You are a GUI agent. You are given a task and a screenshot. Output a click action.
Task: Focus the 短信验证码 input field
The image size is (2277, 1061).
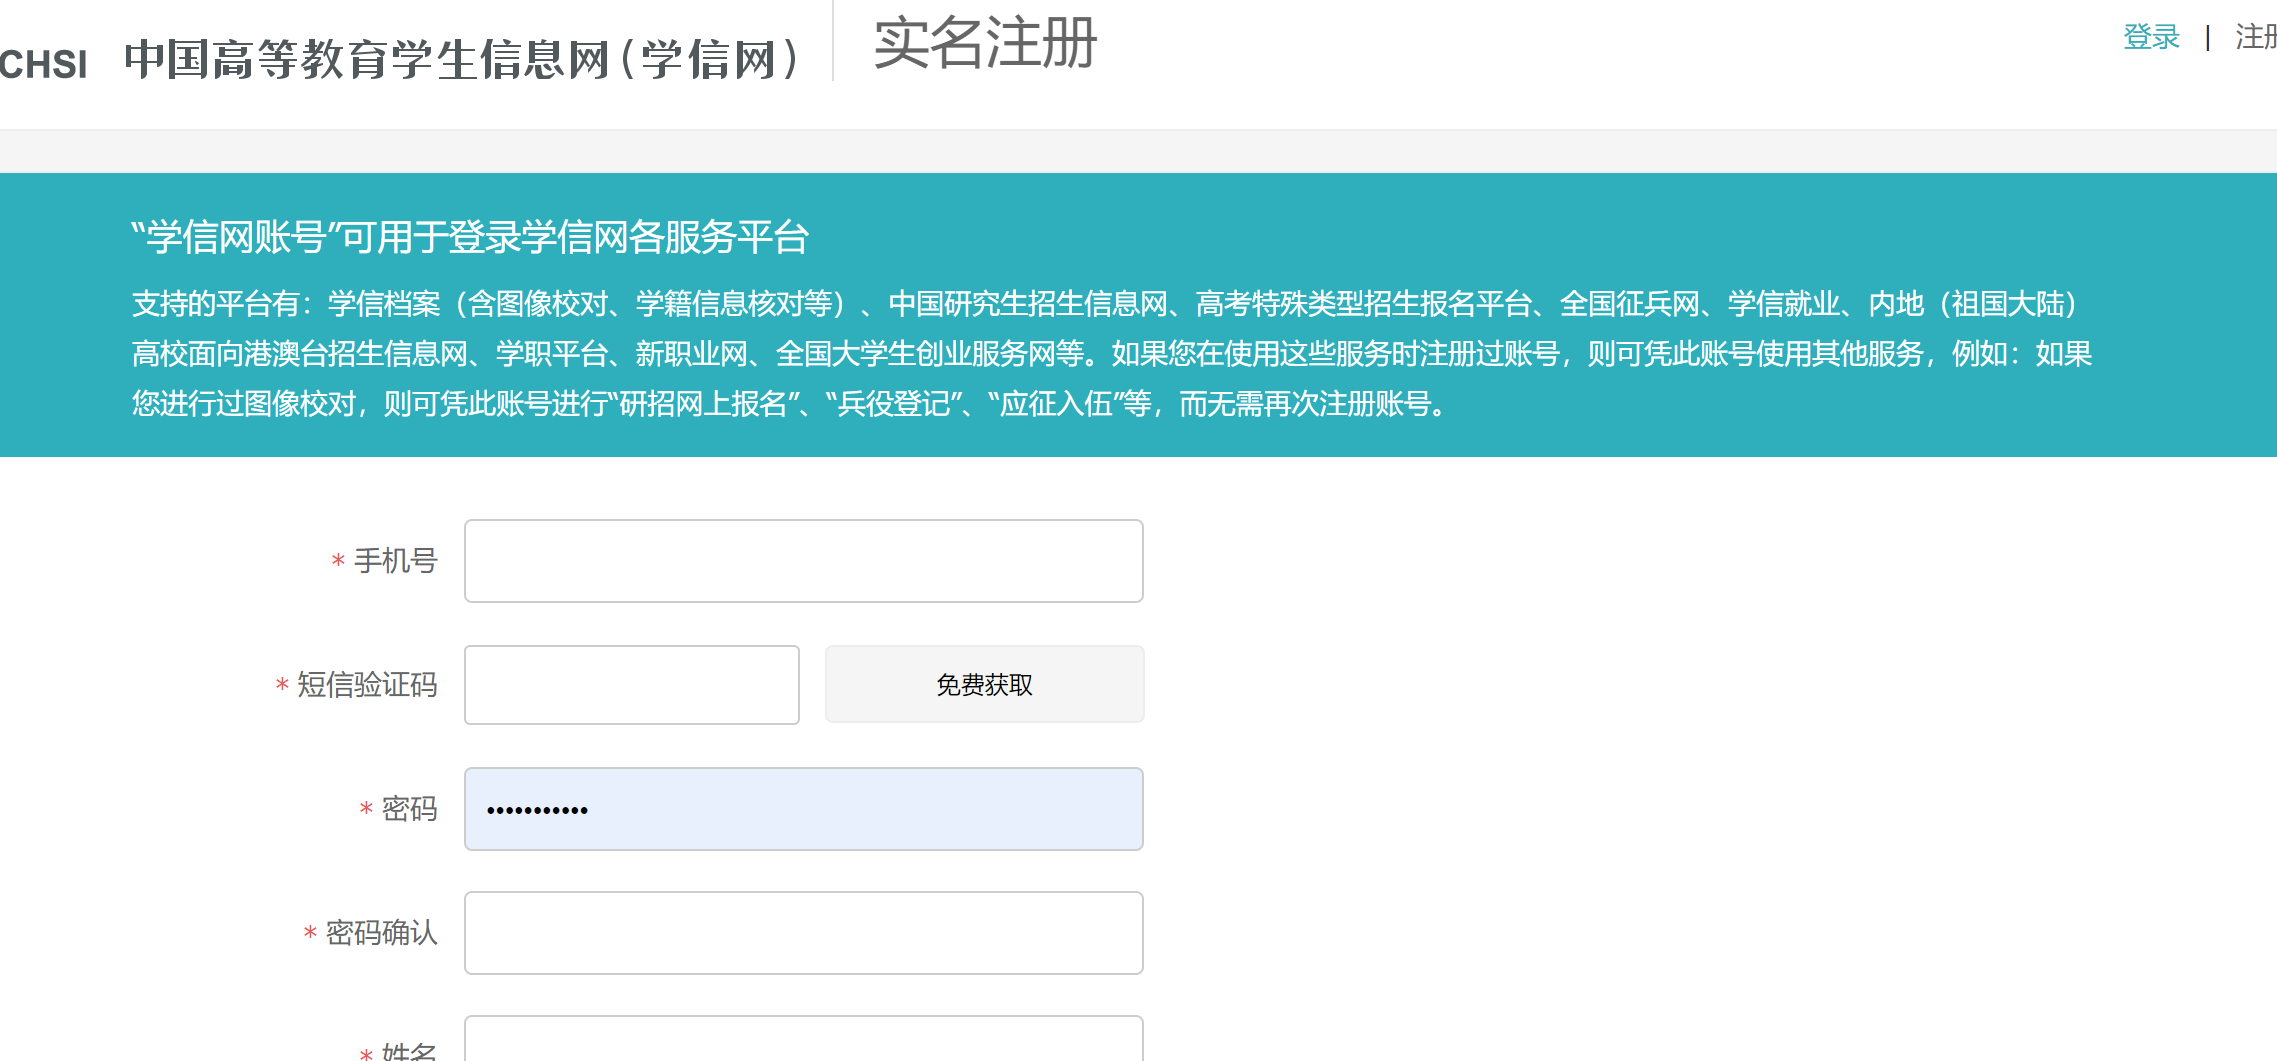(x=632, y=685)
